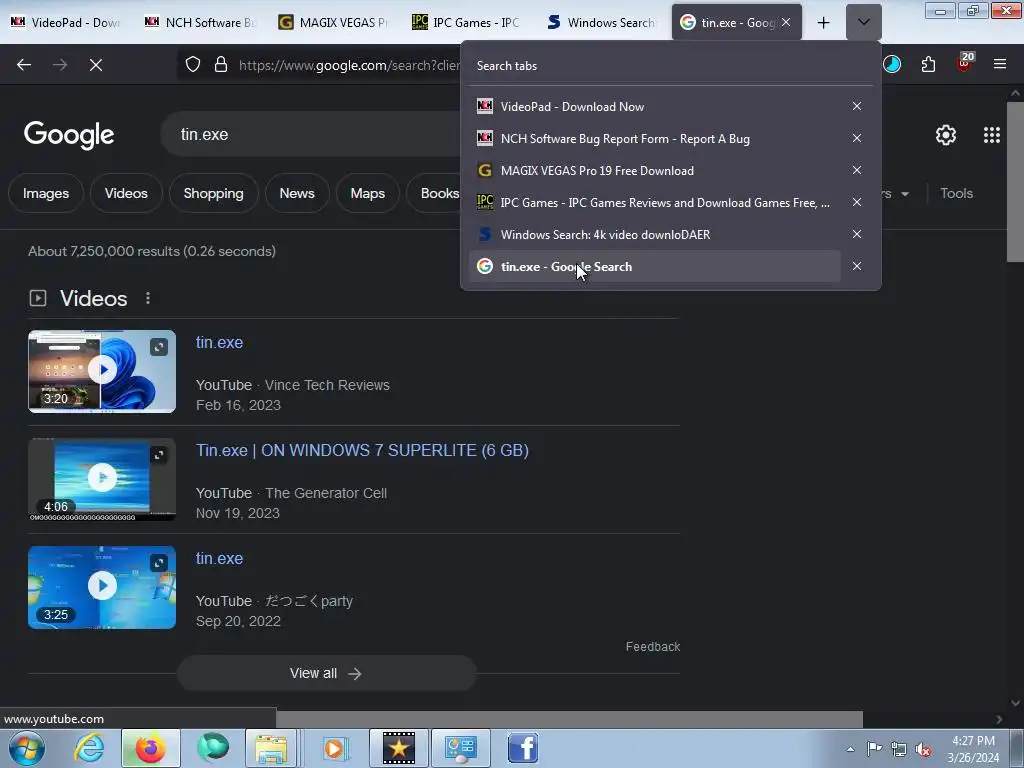Click muted volume icon in system tray

click(x=923, y=749)
